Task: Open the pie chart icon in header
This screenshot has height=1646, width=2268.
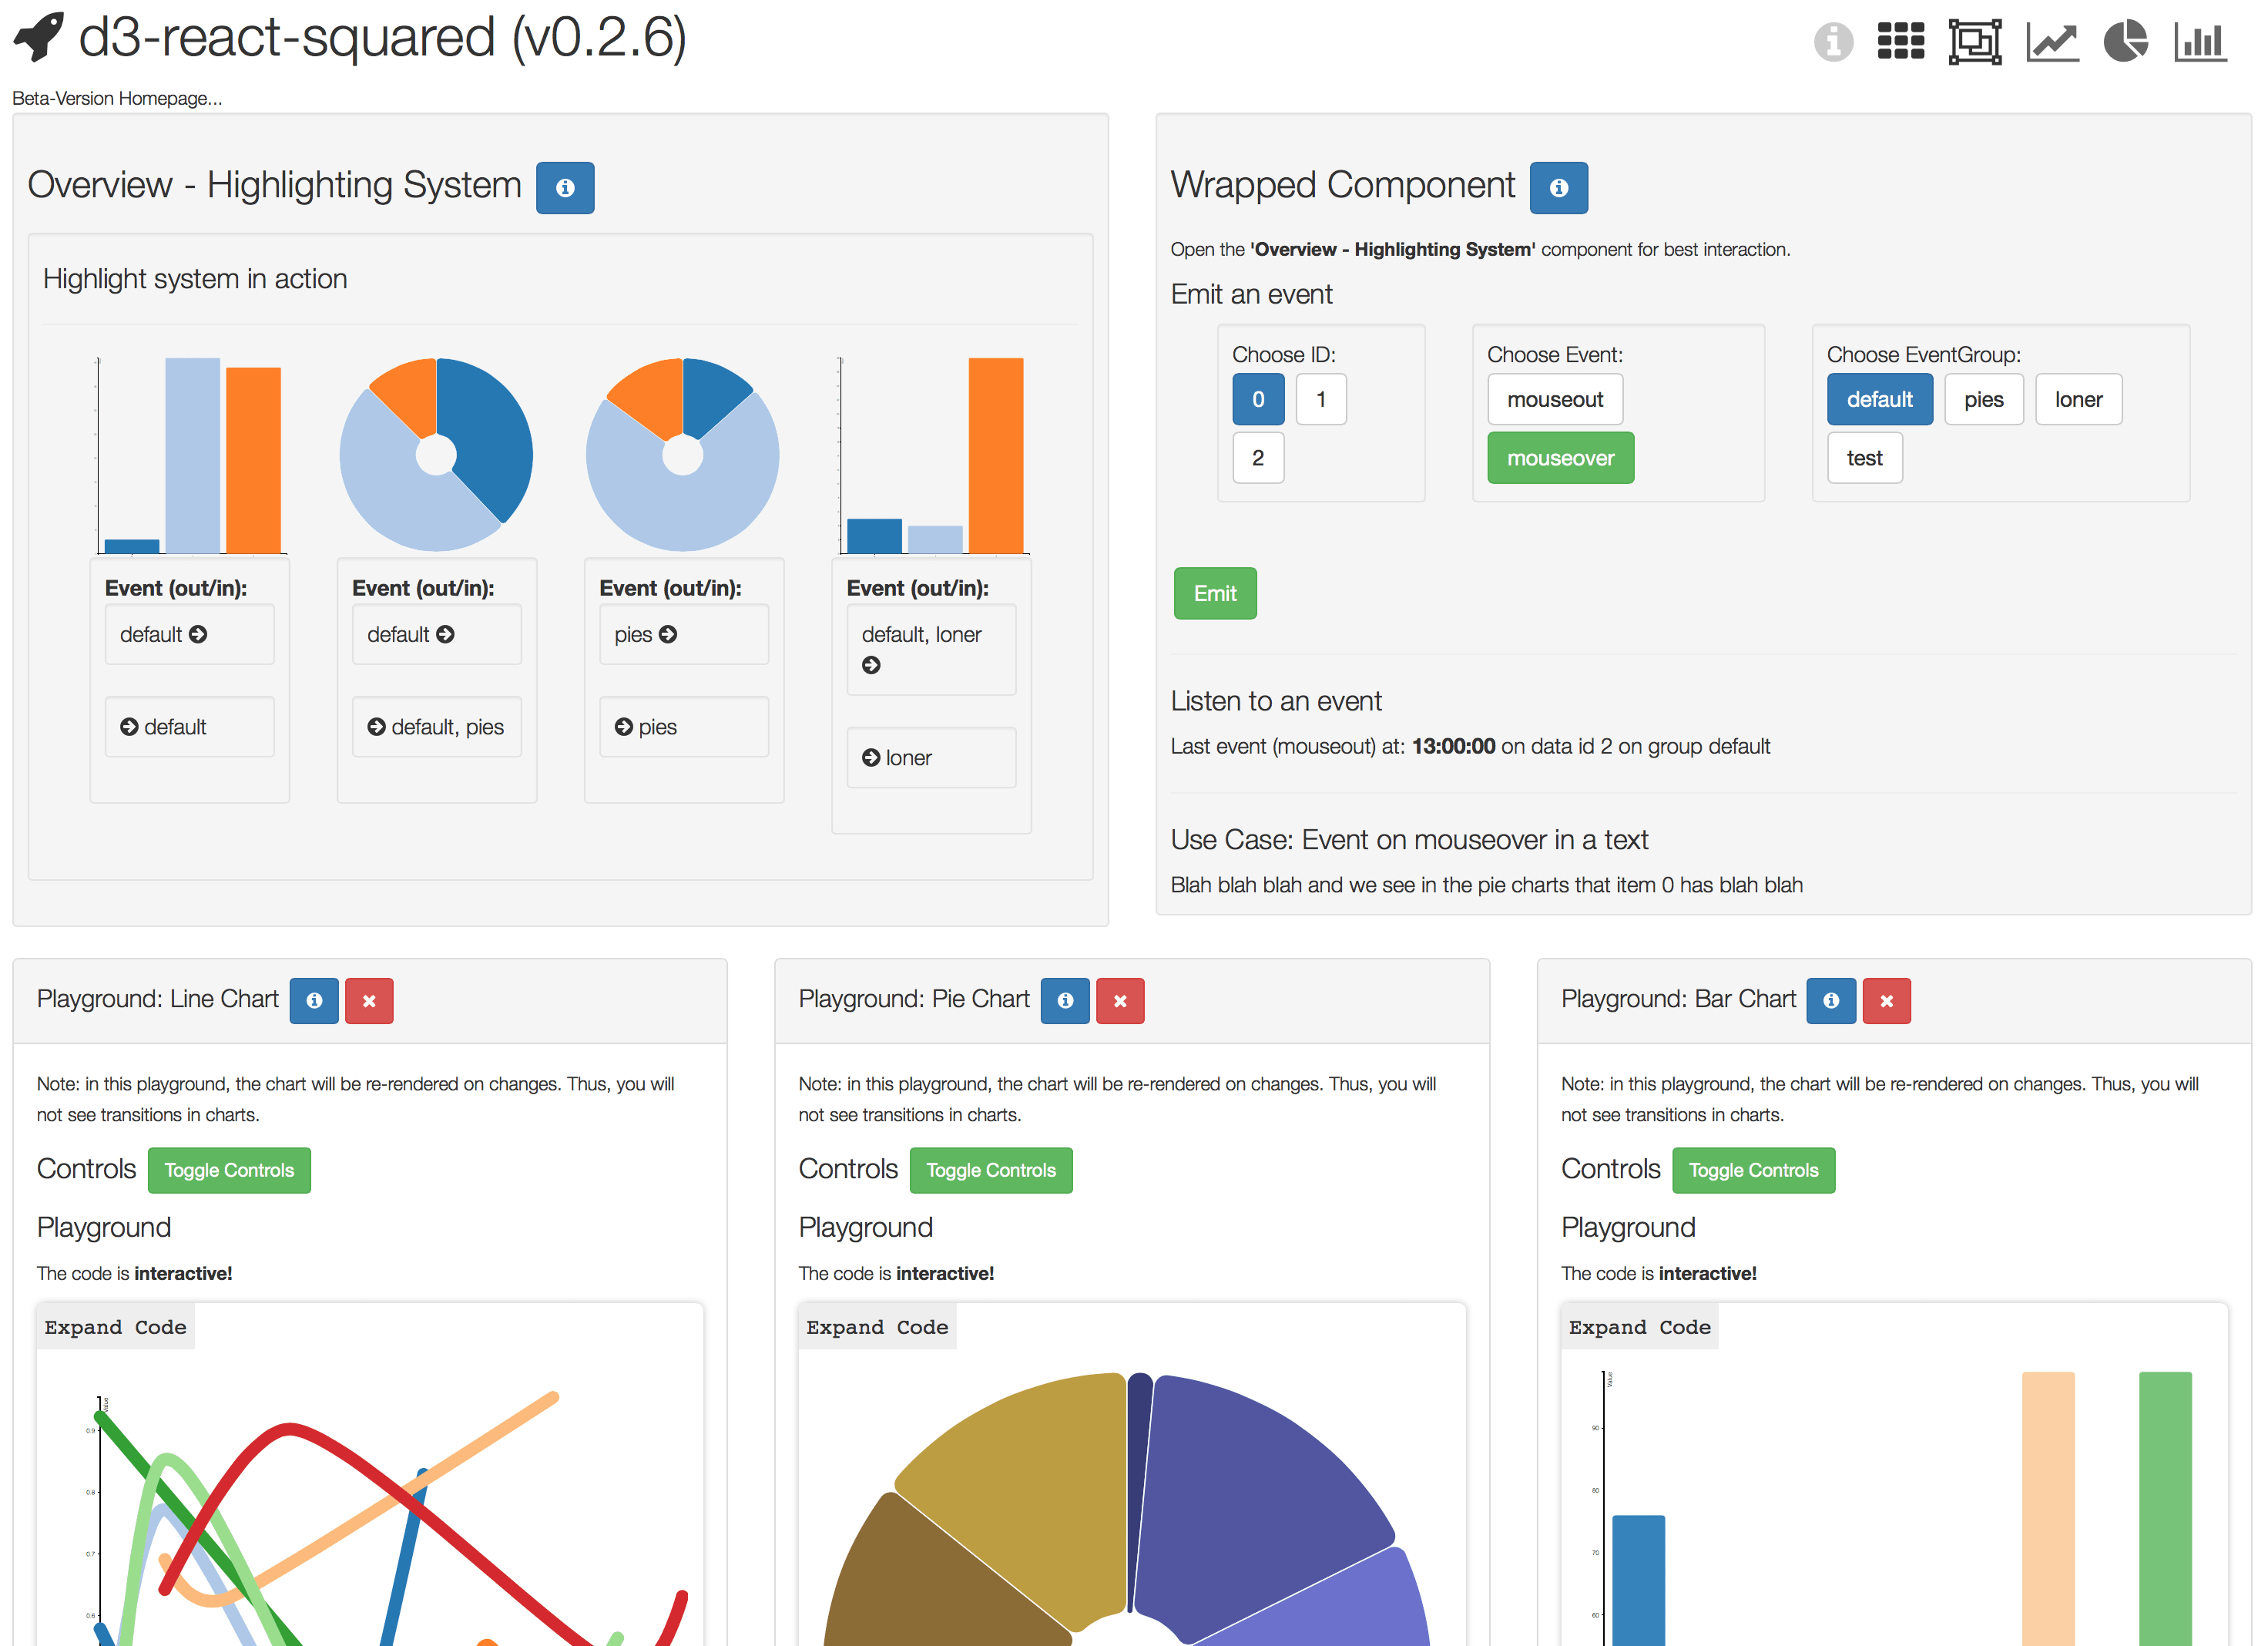Action: click(x=2125, y=42)
